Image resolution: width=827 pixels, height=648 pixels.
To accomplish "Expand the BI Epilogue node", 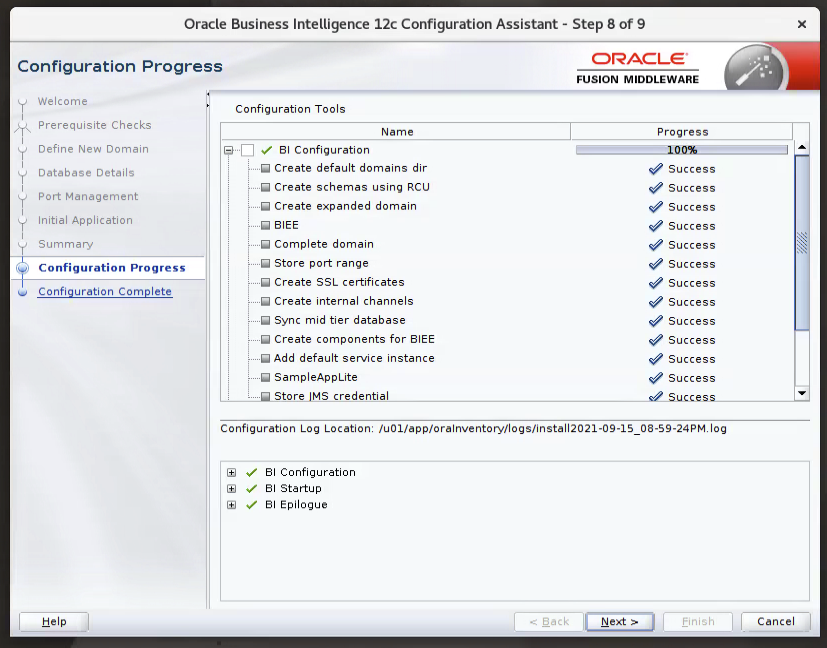I will click(x=232, y=505).
